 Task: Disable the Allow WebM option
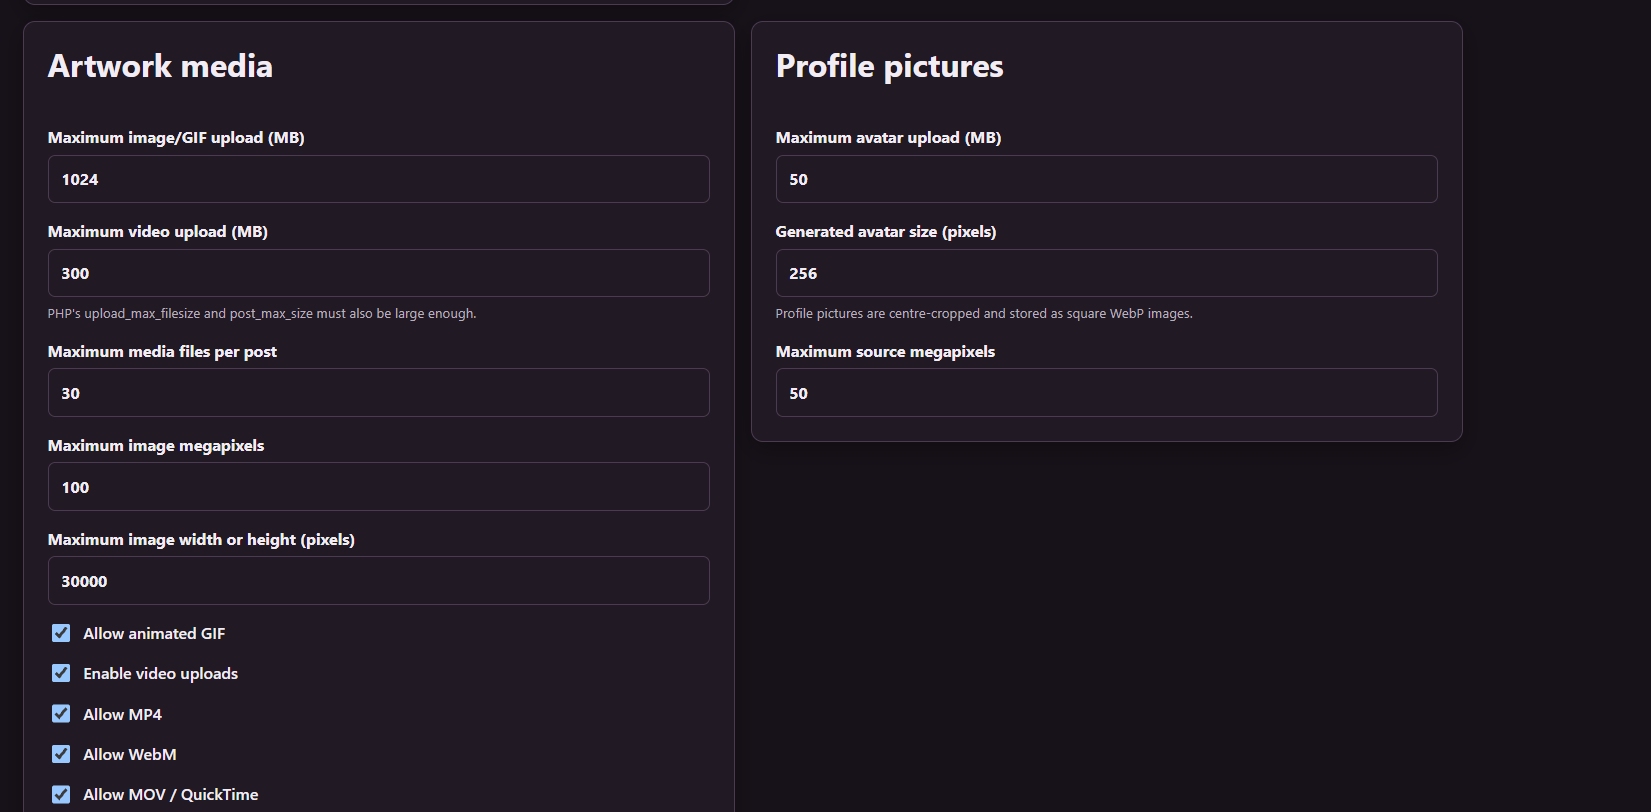[x=61, y=754]
